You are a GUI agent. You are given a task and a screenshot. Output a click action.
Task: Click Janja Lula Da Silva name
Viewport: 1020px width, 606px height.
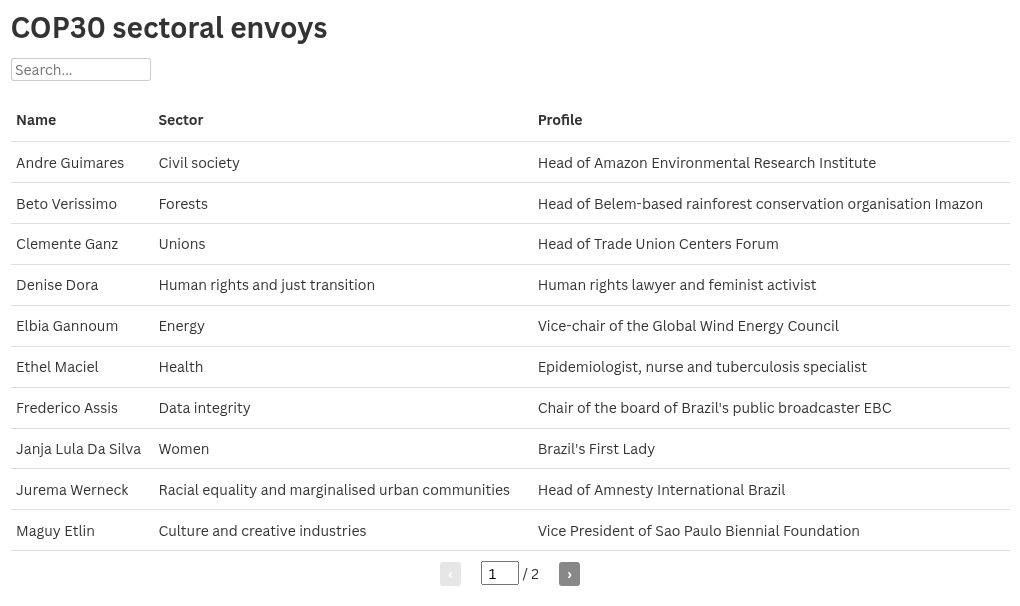coord(79,449)
